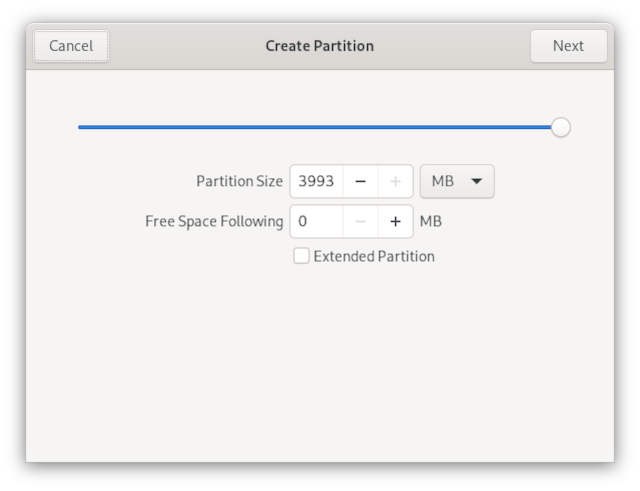
Task: Focus the Free Space Following field
Action: [x=316, y=221]
